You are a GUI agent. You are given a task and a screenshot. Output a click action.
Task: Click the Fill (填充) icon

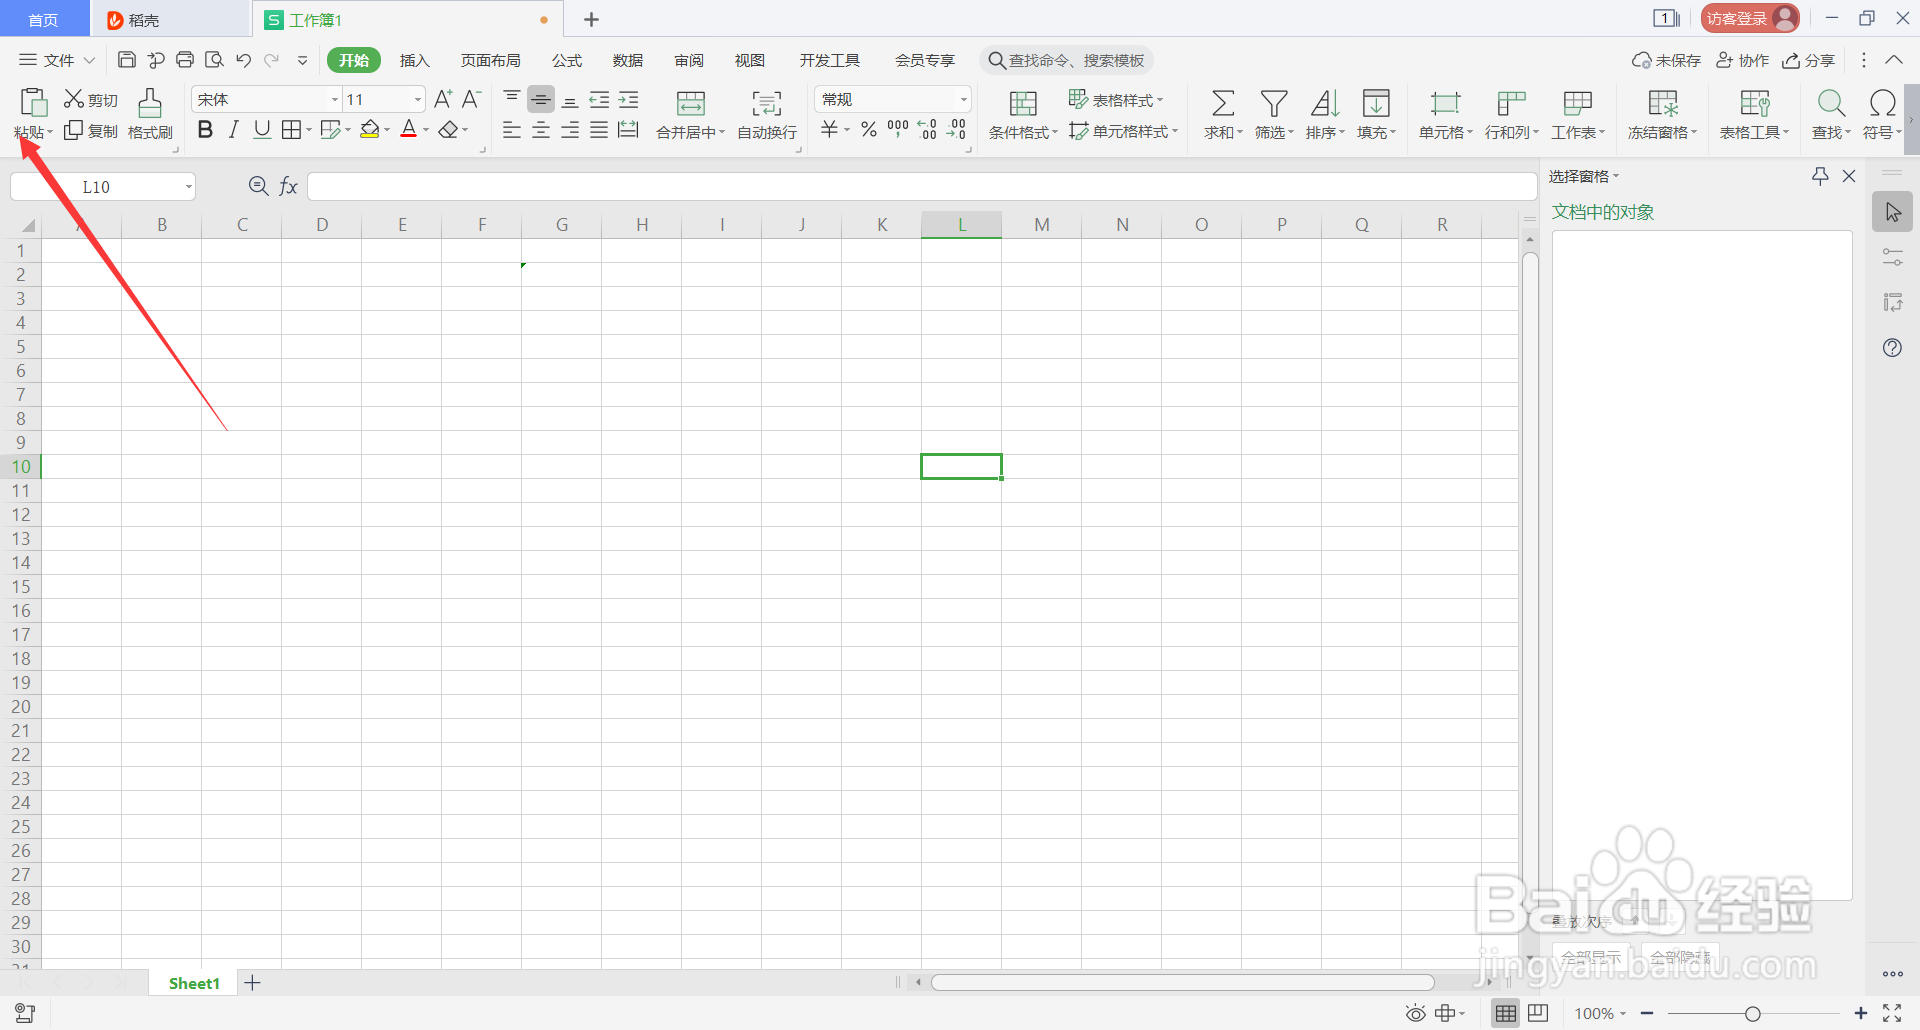click(x=1376, y=103)
